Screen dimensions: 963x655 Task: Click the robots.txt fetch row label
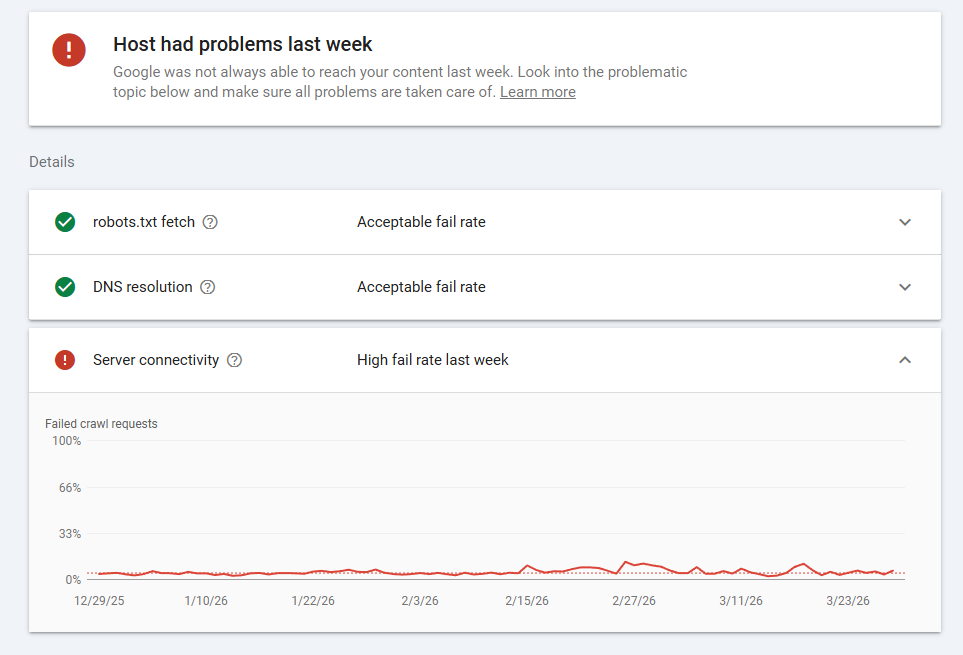click(144, 222)
